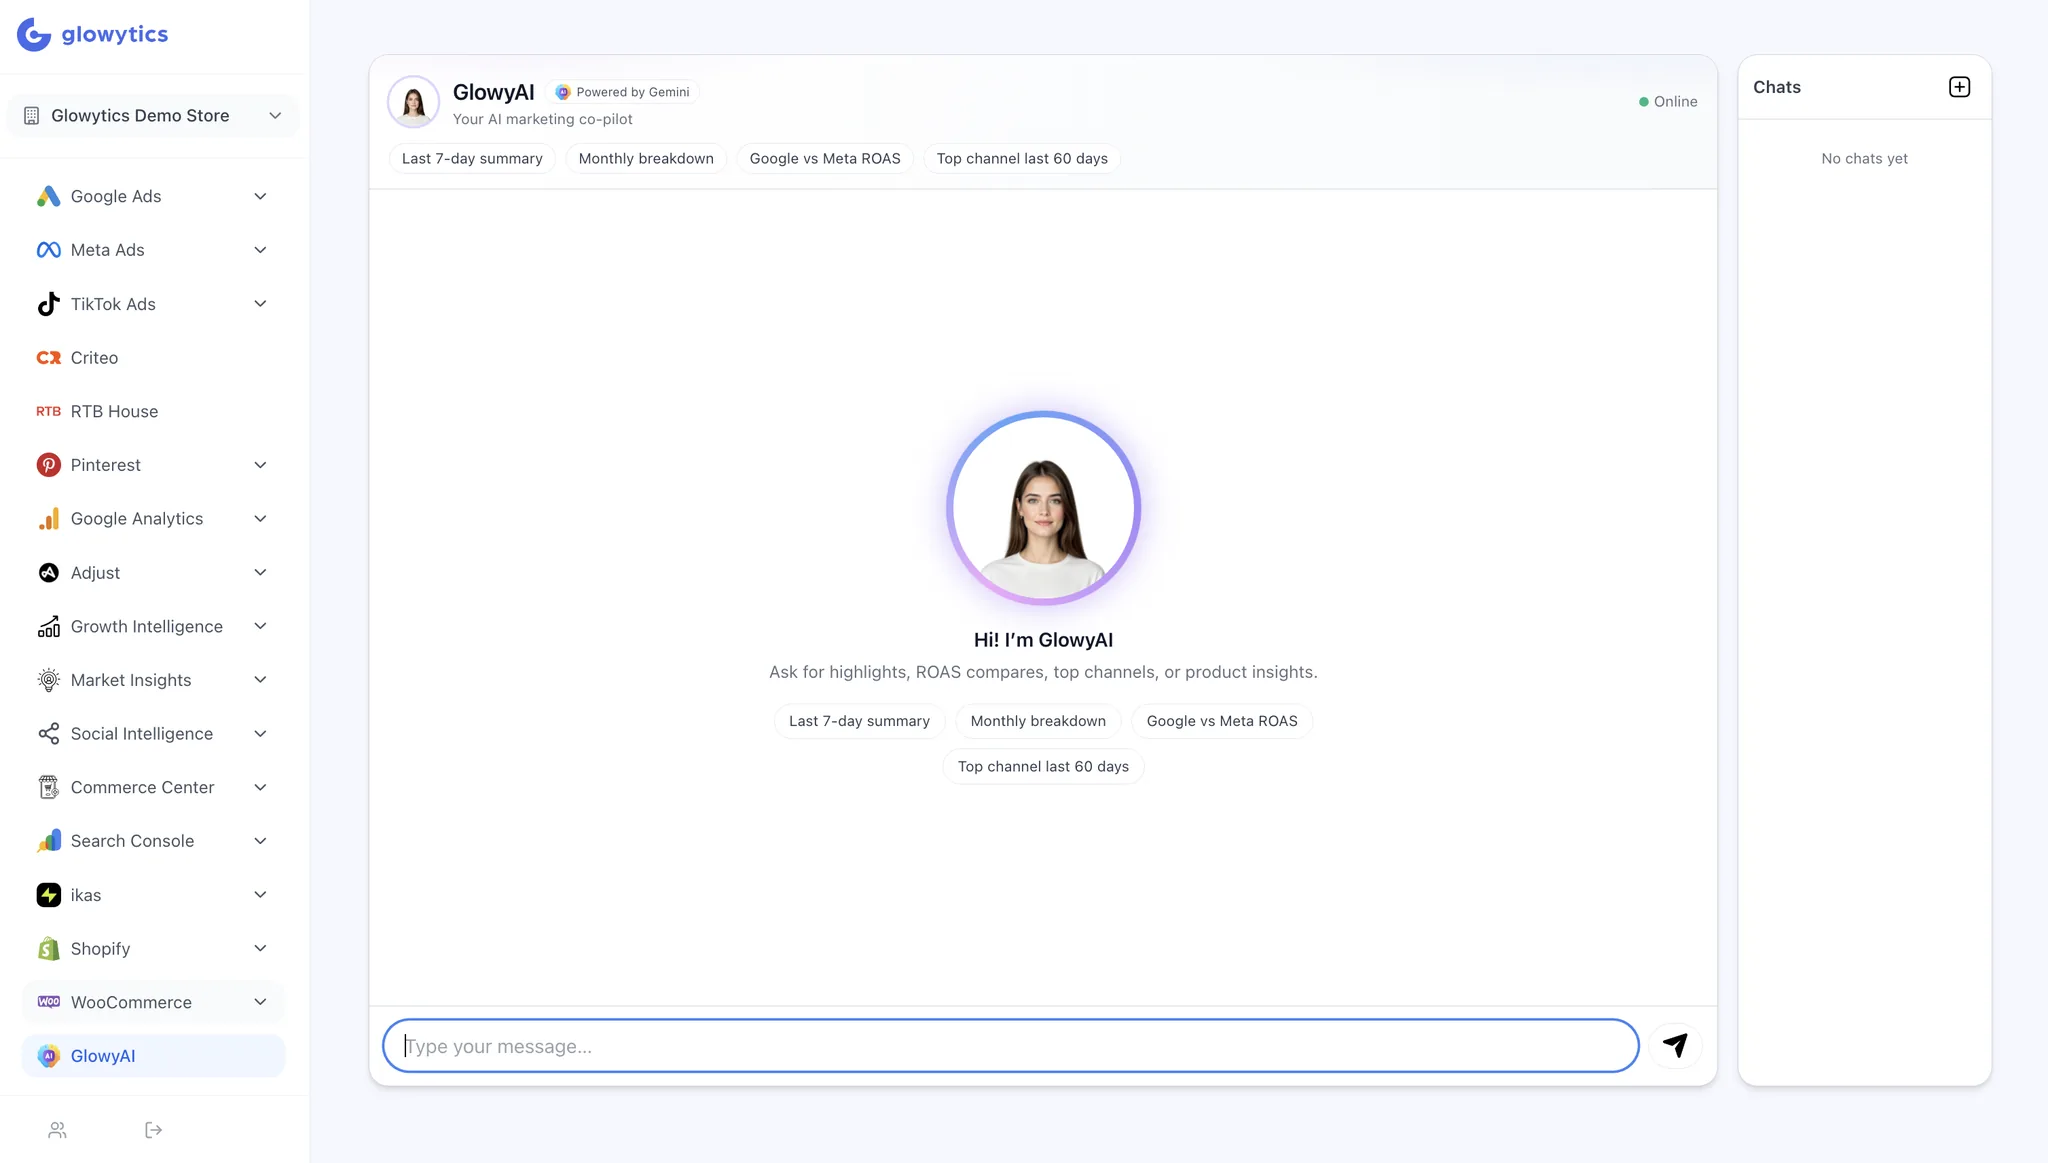
Task: Click header chip Top channel last 60 days
Action: (x=1022, y=159)
